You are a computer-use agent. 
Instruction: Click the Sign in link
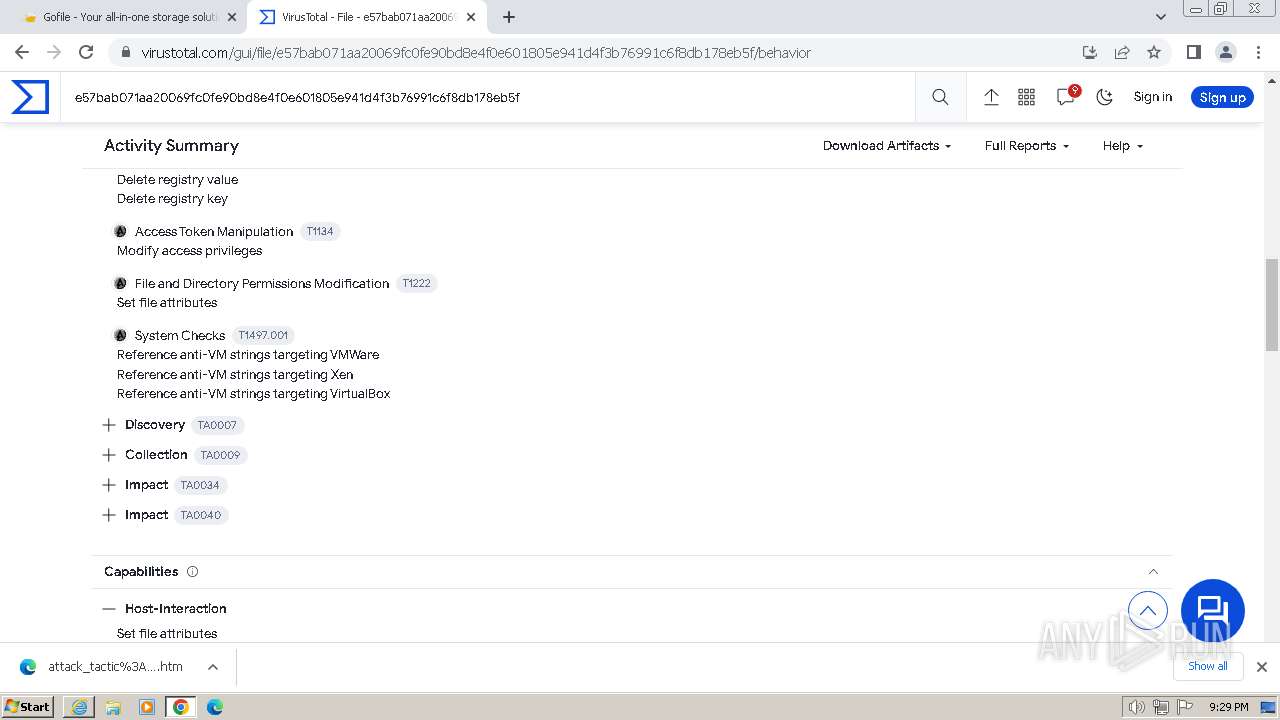coord(1153,97)
